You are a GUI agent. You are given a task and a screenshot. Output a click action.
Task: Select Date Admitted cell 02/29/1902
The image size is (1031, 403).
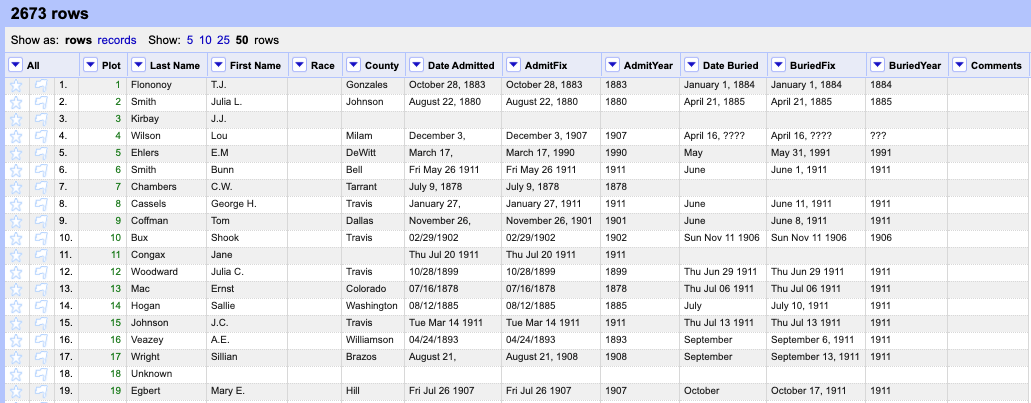pos(454,238)
